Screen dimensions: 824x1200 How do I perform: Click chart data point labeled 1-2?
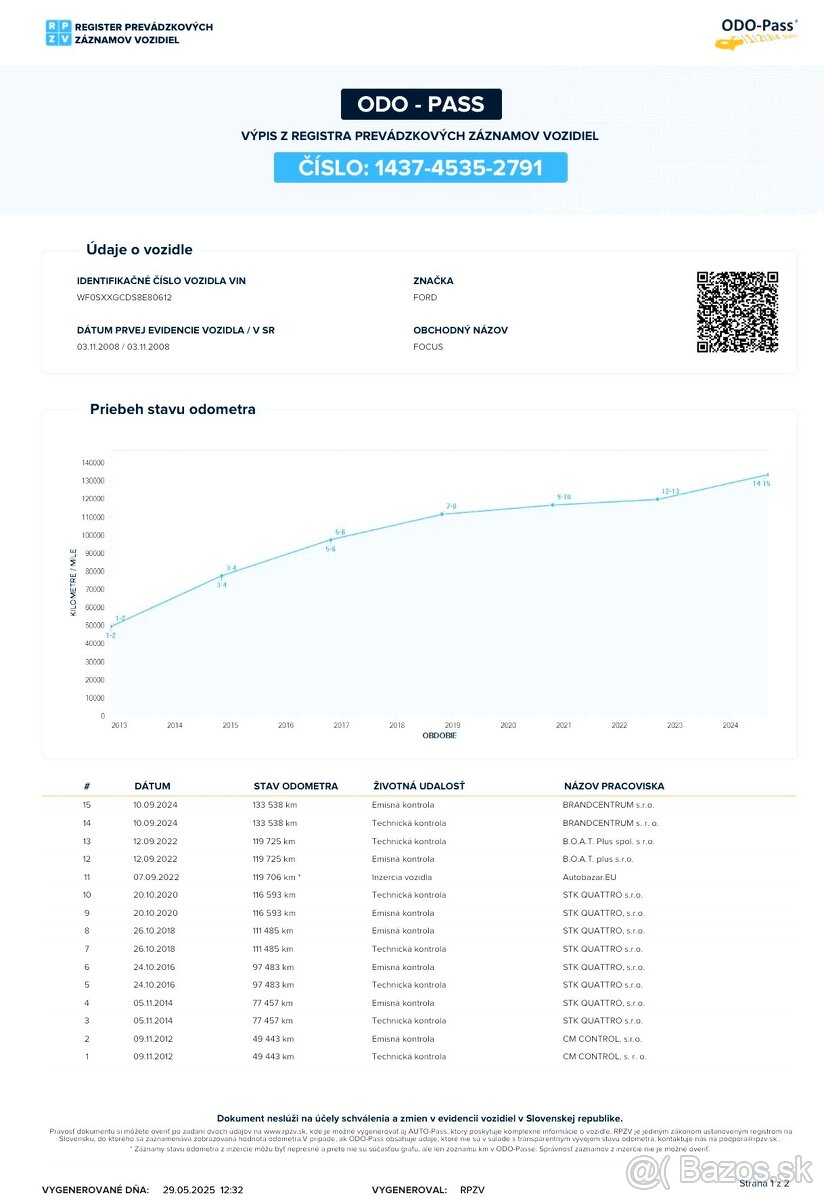(111, 627)
